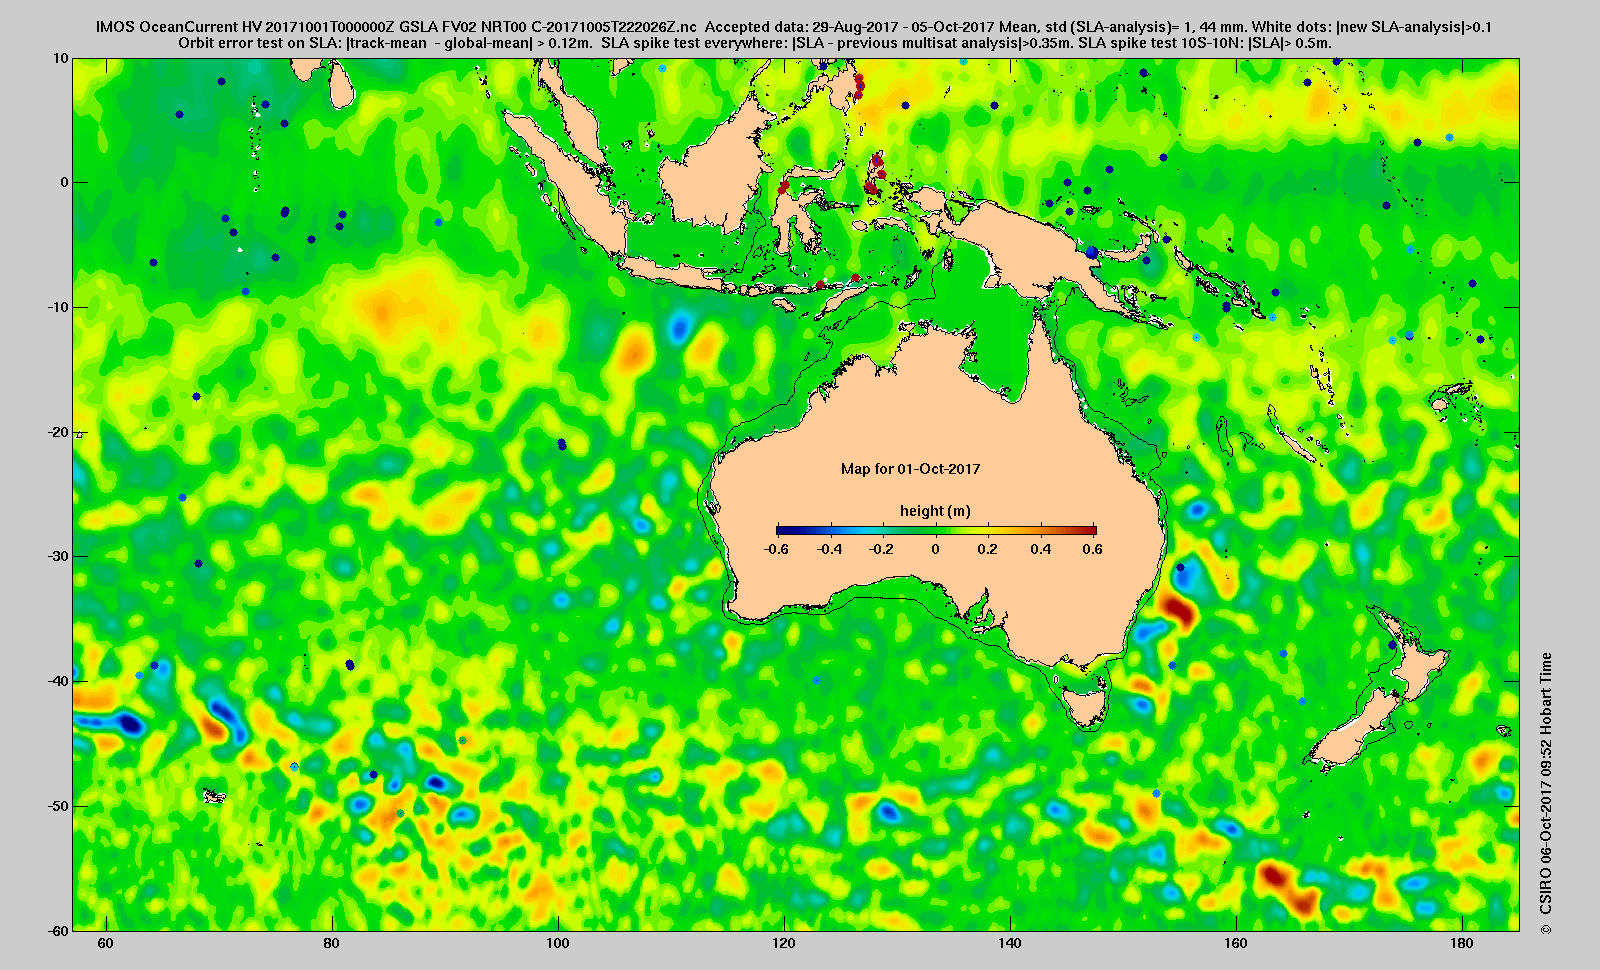Click the green middle of the height colorbar
The width and height of the screenshot is (1600, 970).
click(x=937, y=531)
